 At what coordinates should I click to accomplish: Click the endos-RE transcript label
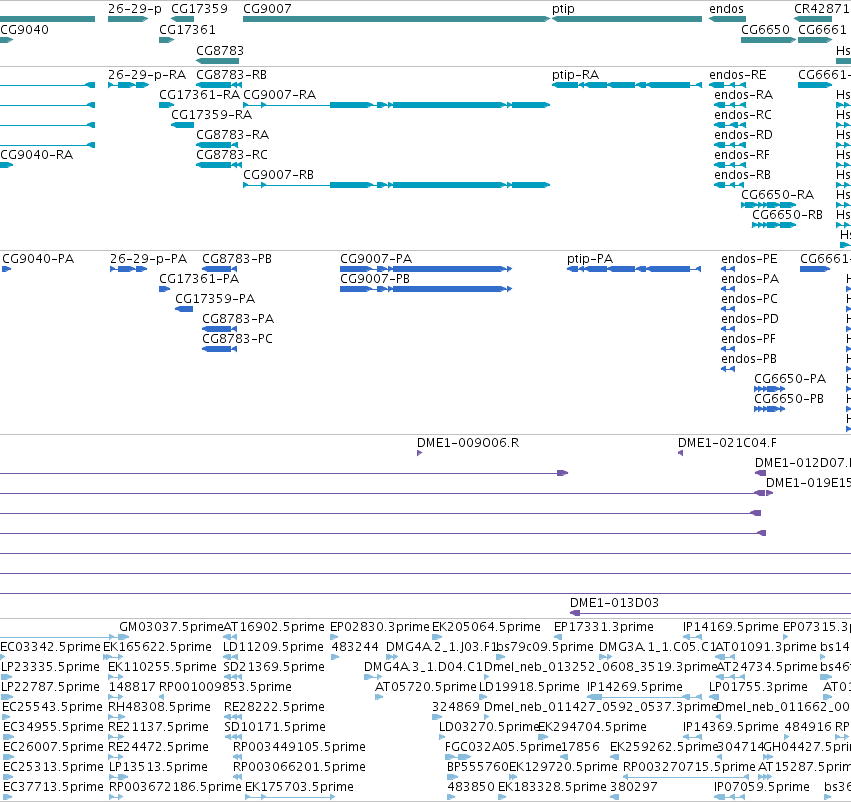pyautogui.click(x=738, y=75)
